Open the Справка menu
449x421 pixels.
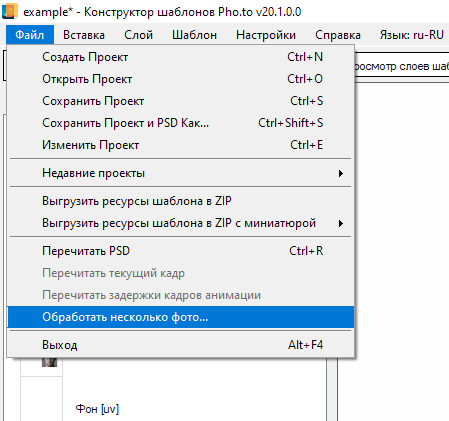click(338, 35)
